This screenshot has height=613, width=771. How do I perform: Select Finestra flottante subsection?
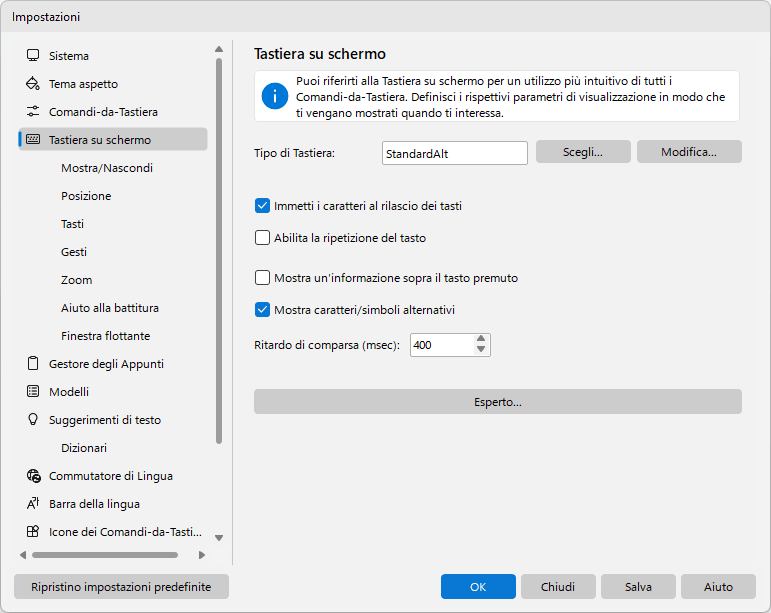coord(105,336)
